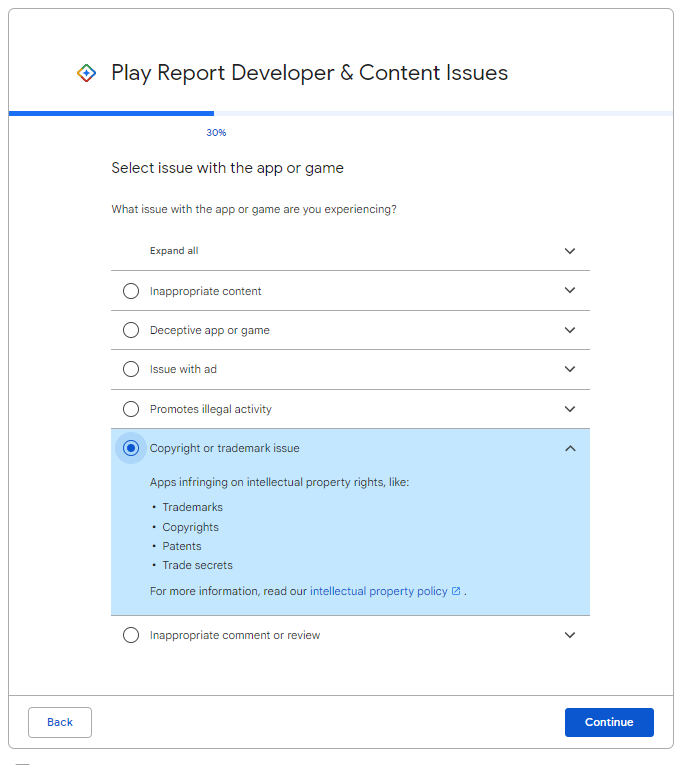Click the Issue with ad label
The width and height of the screenshot is (682, 765).
[183, 369]
